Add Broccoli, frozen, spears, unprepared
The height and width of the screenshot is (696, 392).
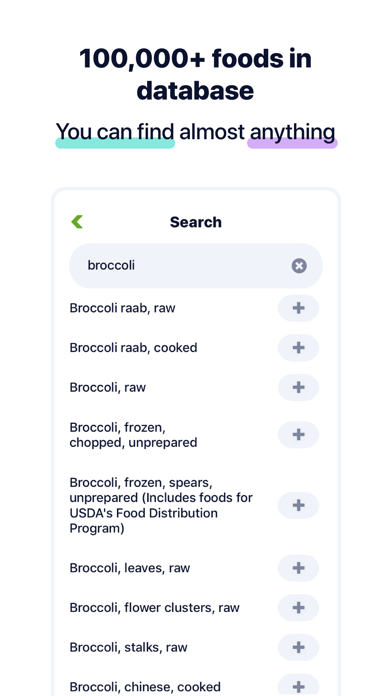(x=298, y=505)
